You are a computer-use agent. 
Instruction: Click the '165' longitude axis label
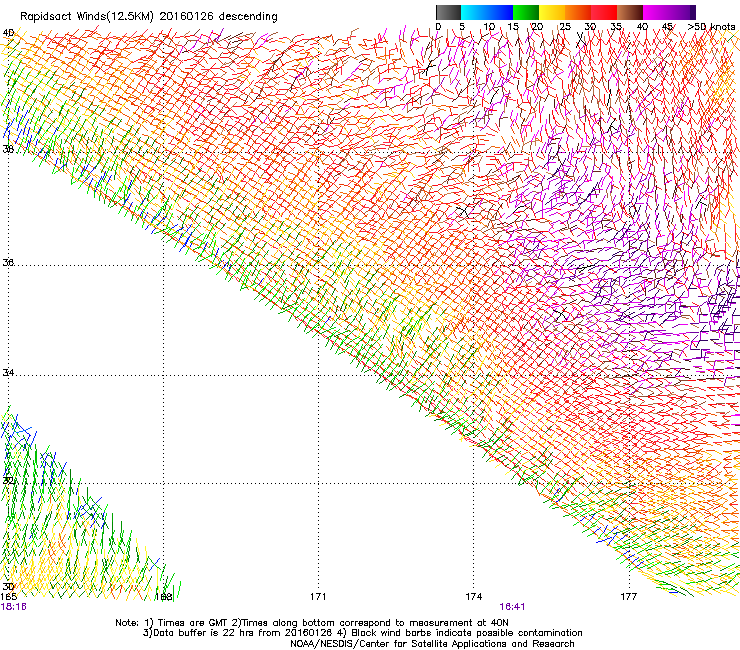(x=8, y=597)
